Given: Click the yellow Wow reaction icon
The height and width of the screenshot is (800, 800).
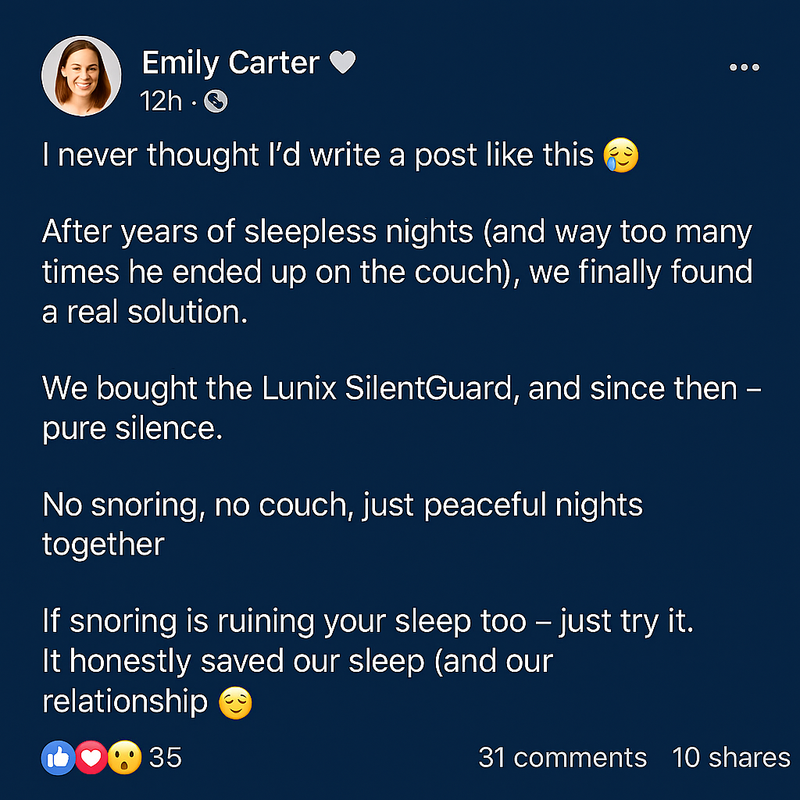Looking at the screenshot, I should coord(126,758).
